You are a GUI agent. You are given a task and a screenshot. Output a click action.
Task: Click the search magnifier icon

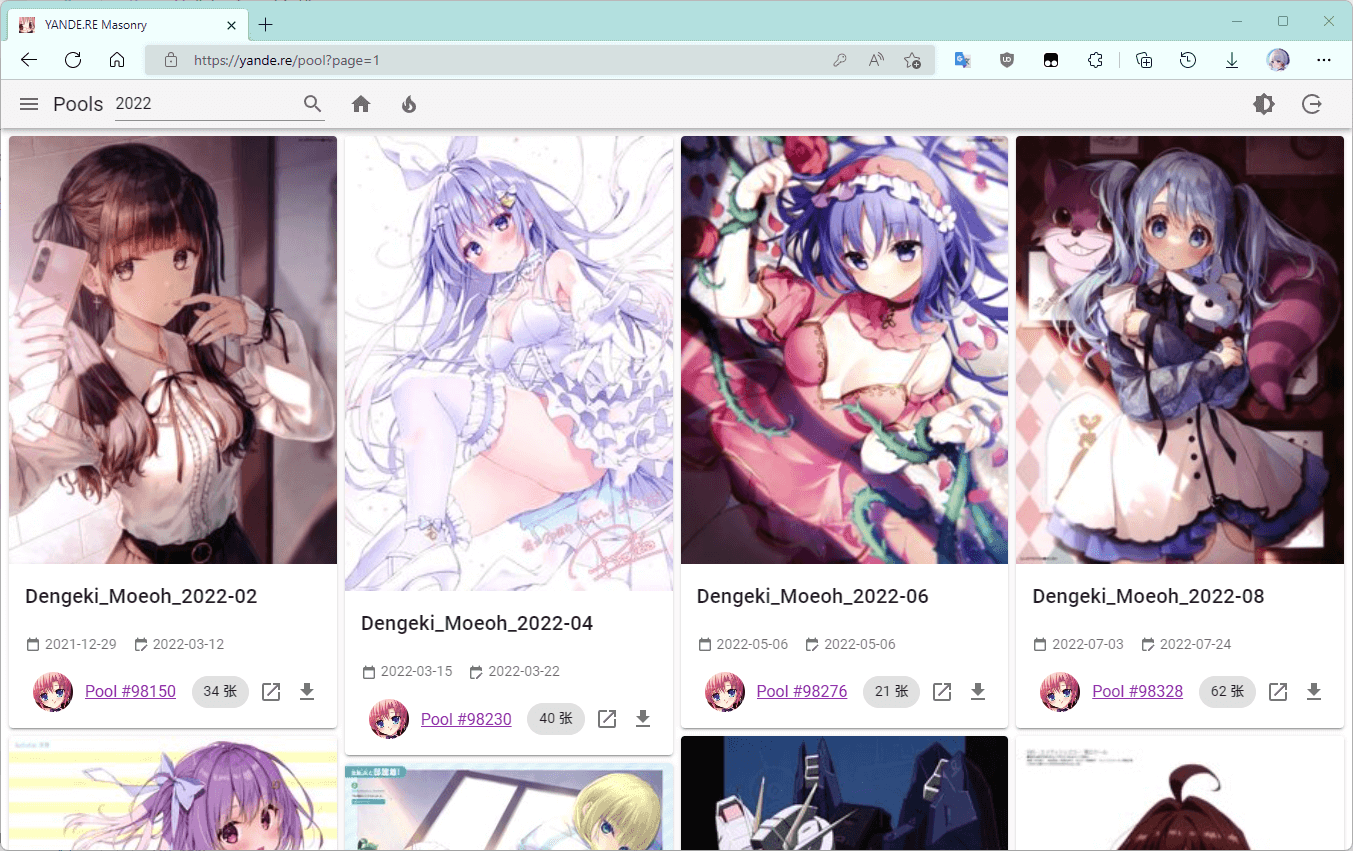coord(313,104)
